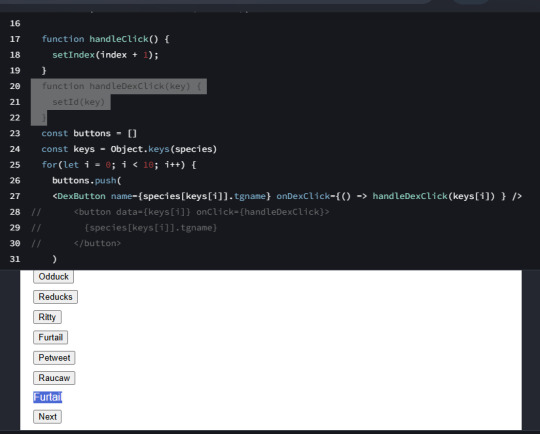Click line number 27 in gutter
Screen dimensions: 540x434
[x=15, y=196]
